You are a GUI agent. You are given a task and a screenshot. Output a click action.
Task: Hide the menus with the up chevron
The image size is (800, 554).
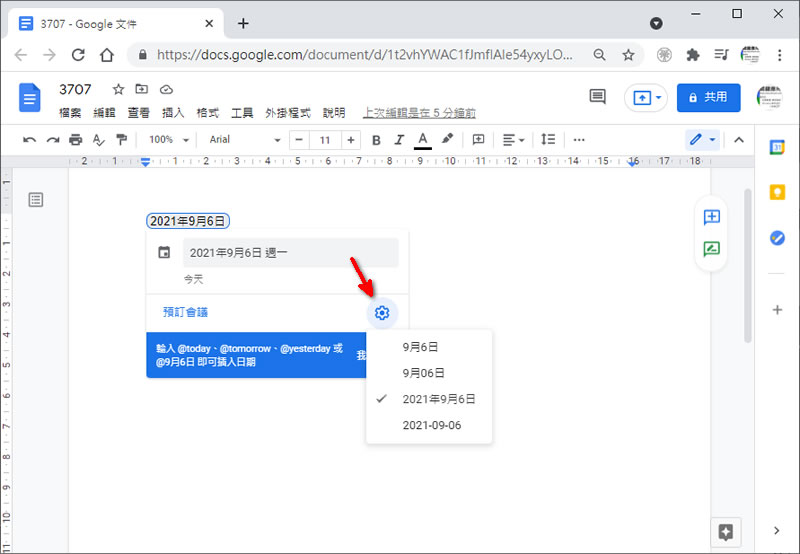pyautogui.click(x=738, y=140)
